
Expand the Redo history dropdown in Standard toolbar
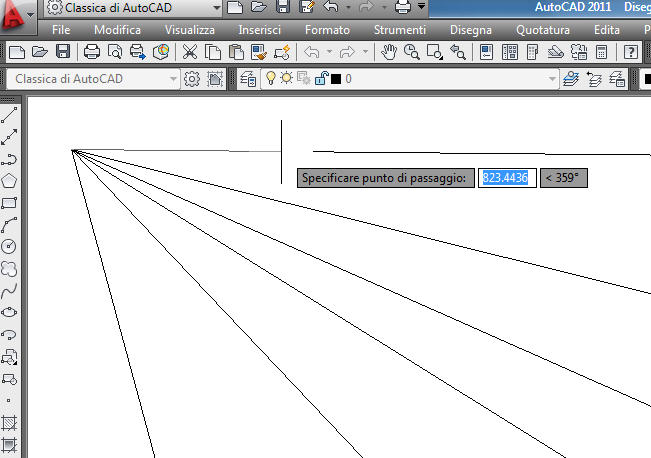click(x=365, y=52)
